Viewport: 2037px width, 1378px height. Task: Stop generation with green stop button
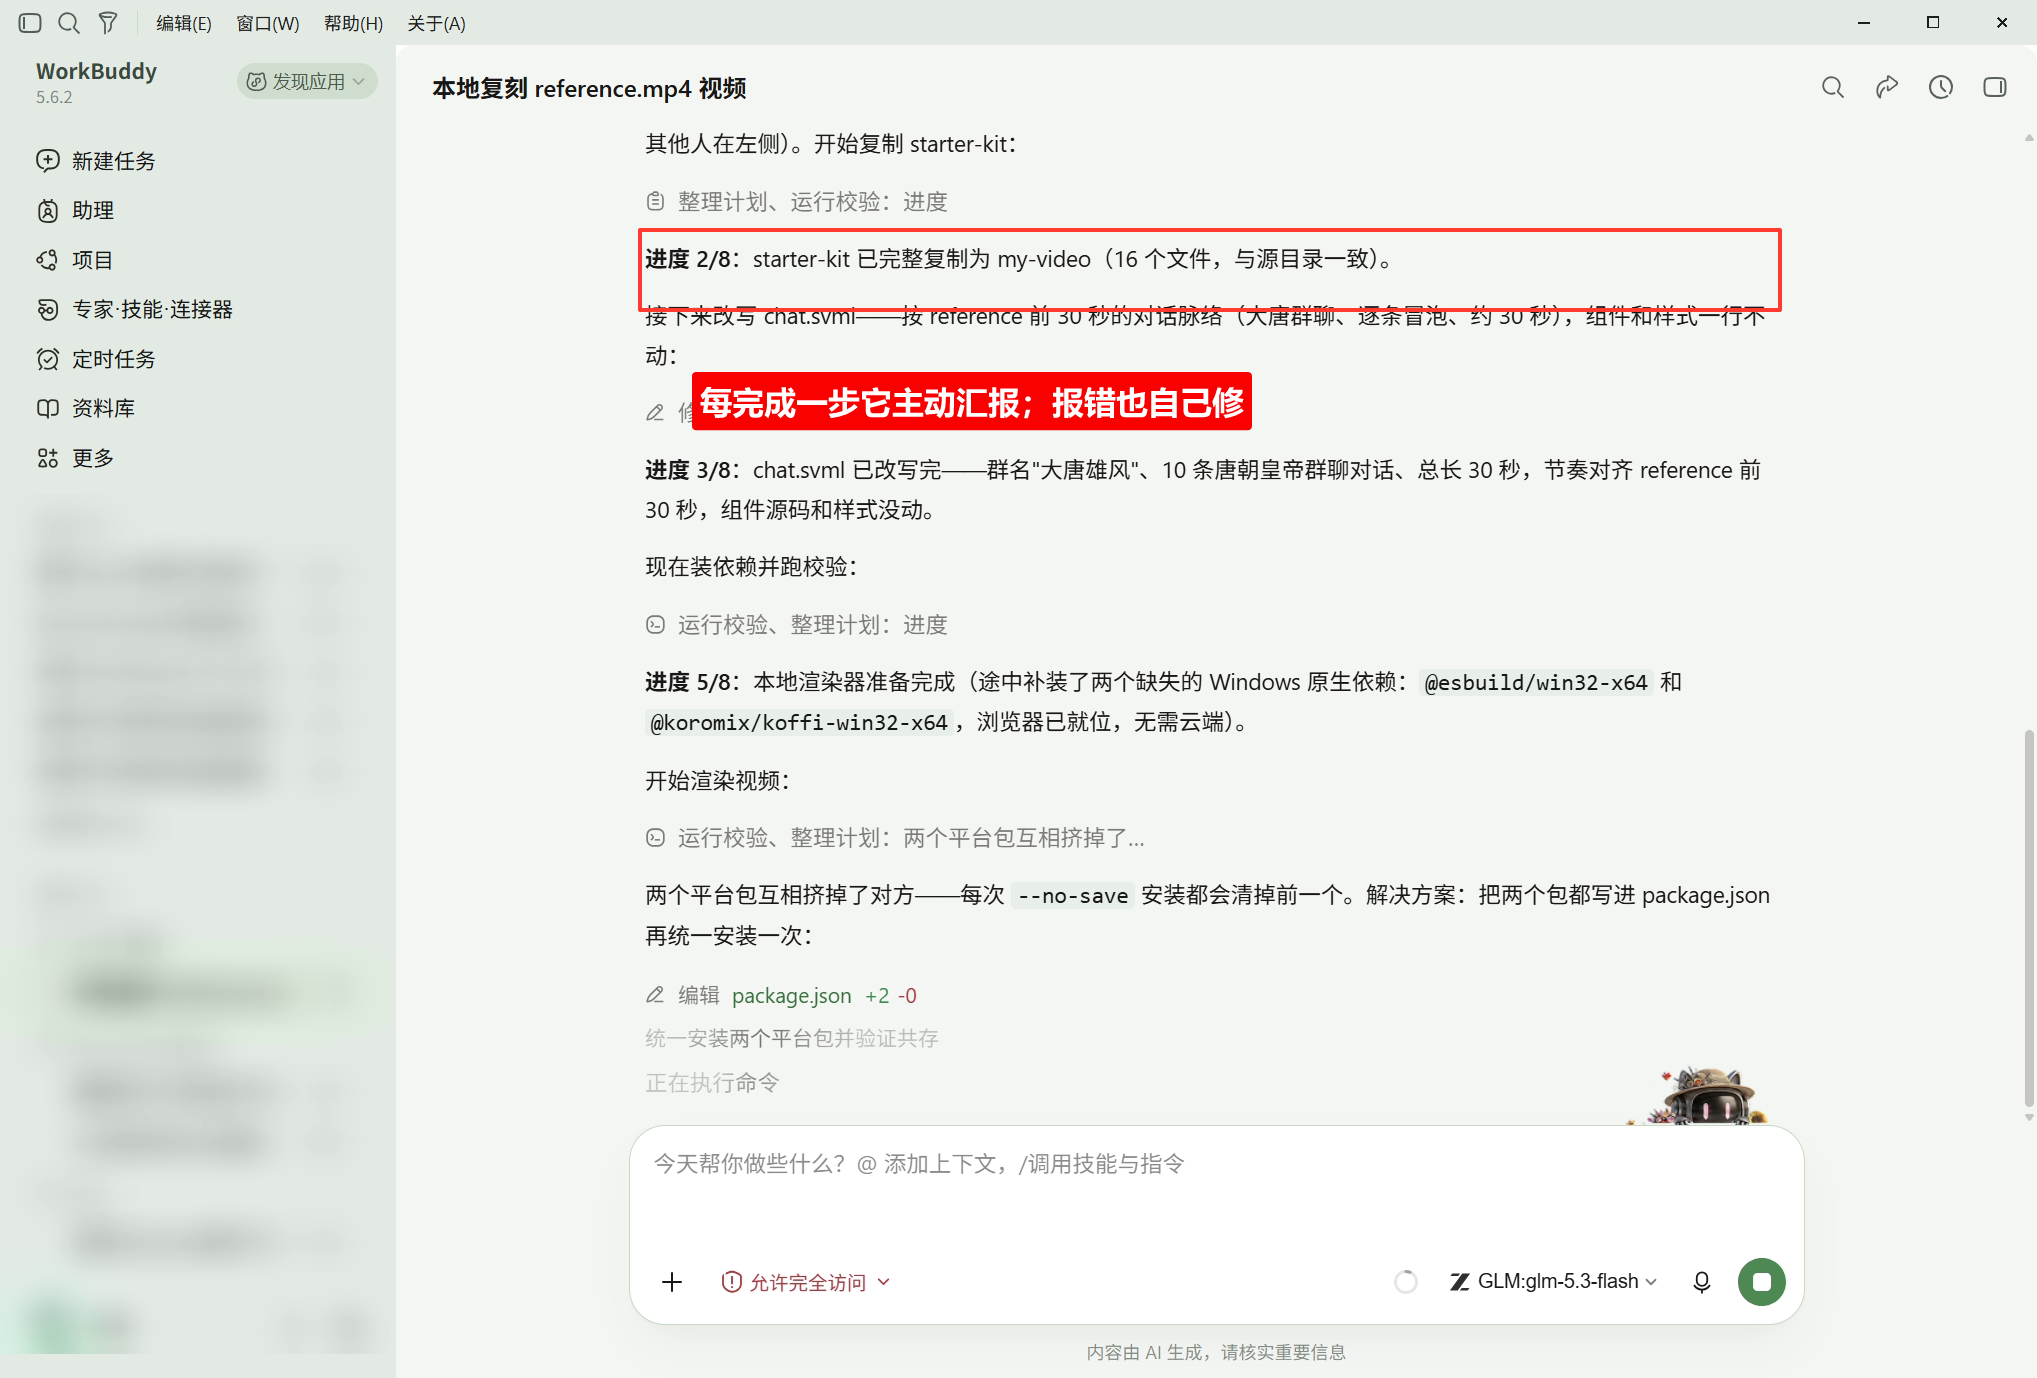pos(1762,1282)
